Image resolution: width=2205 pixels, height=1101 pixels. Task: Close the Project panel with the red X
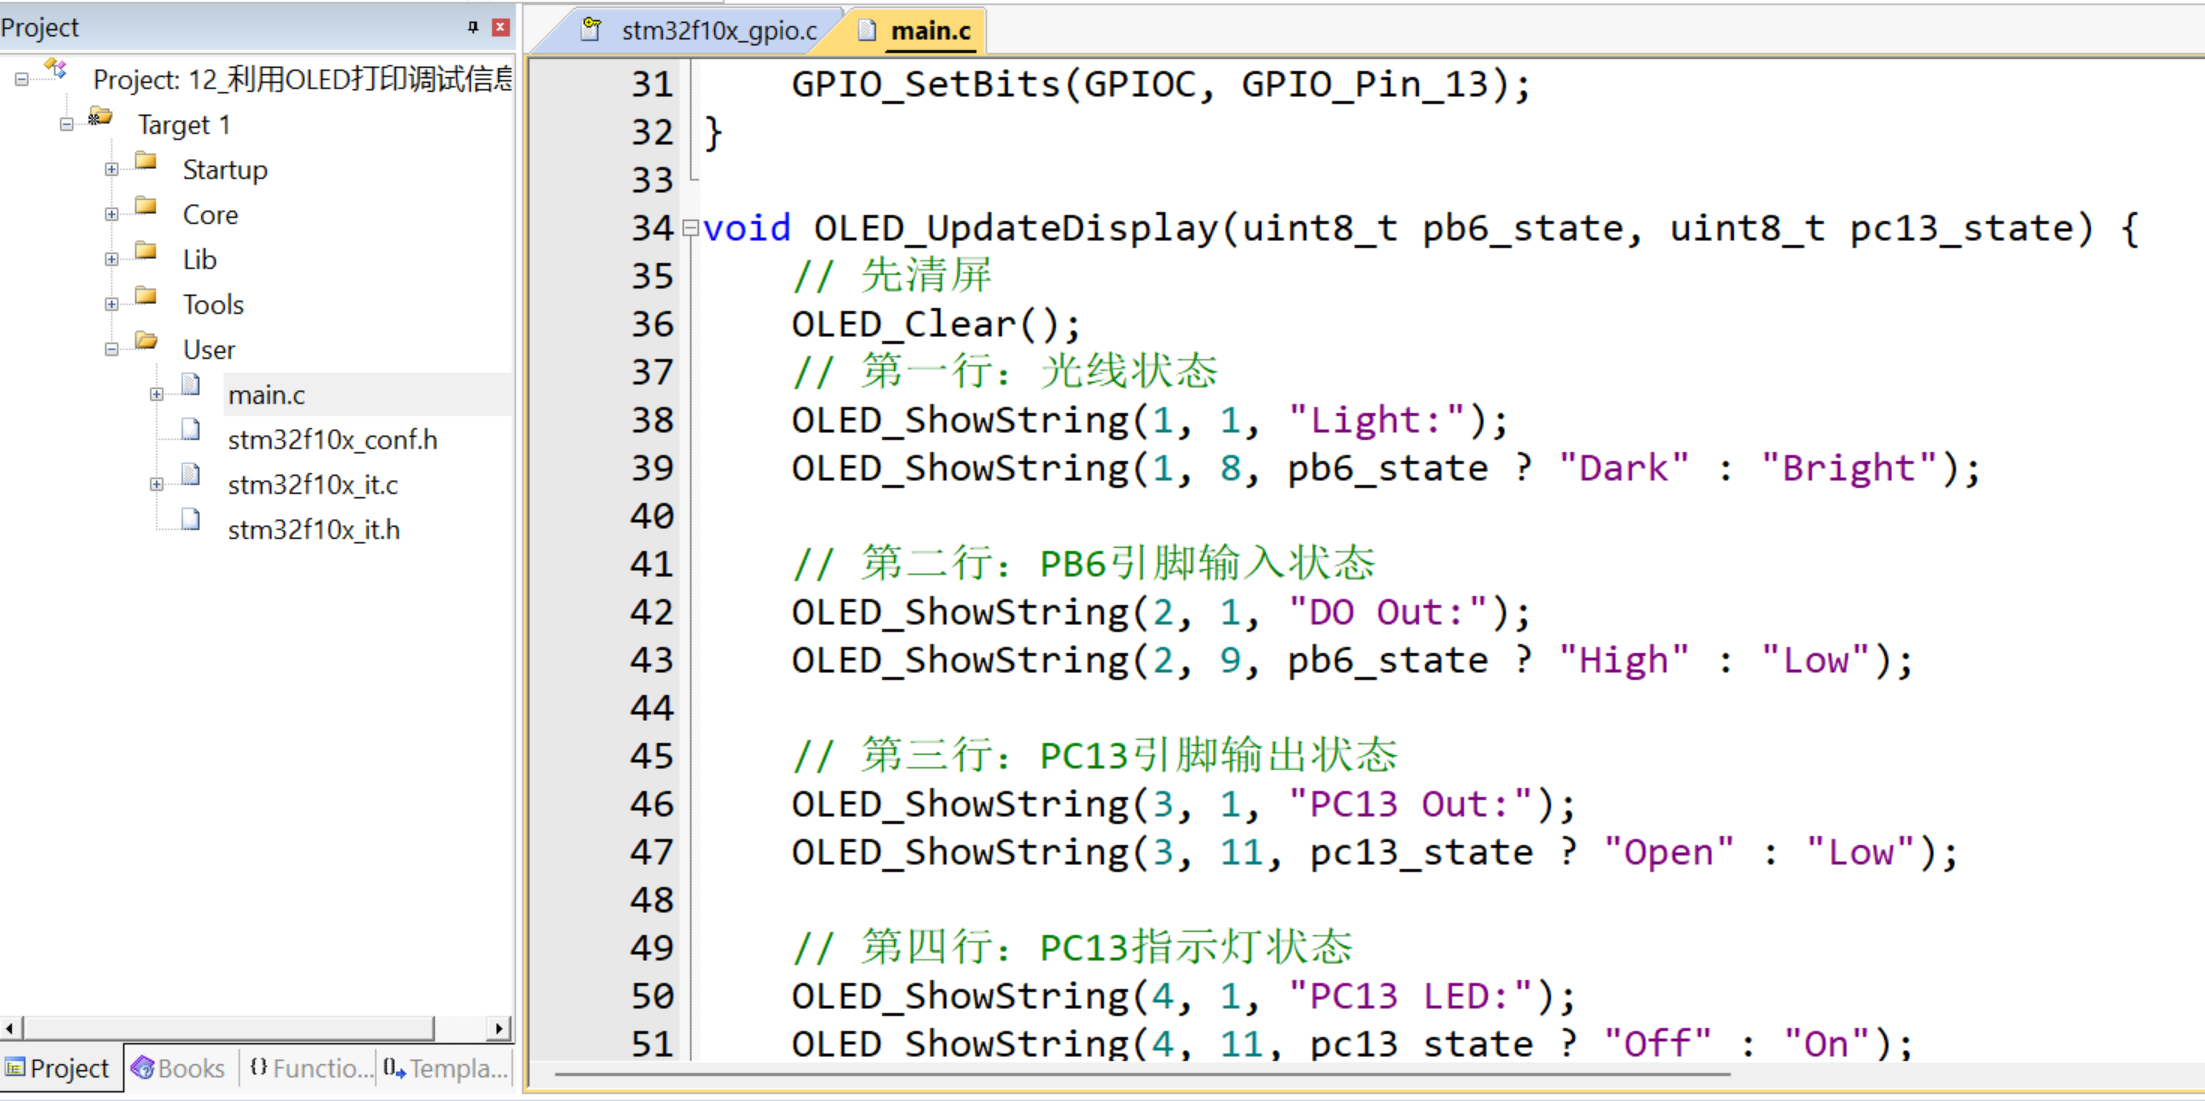click(x=501, y=27)
